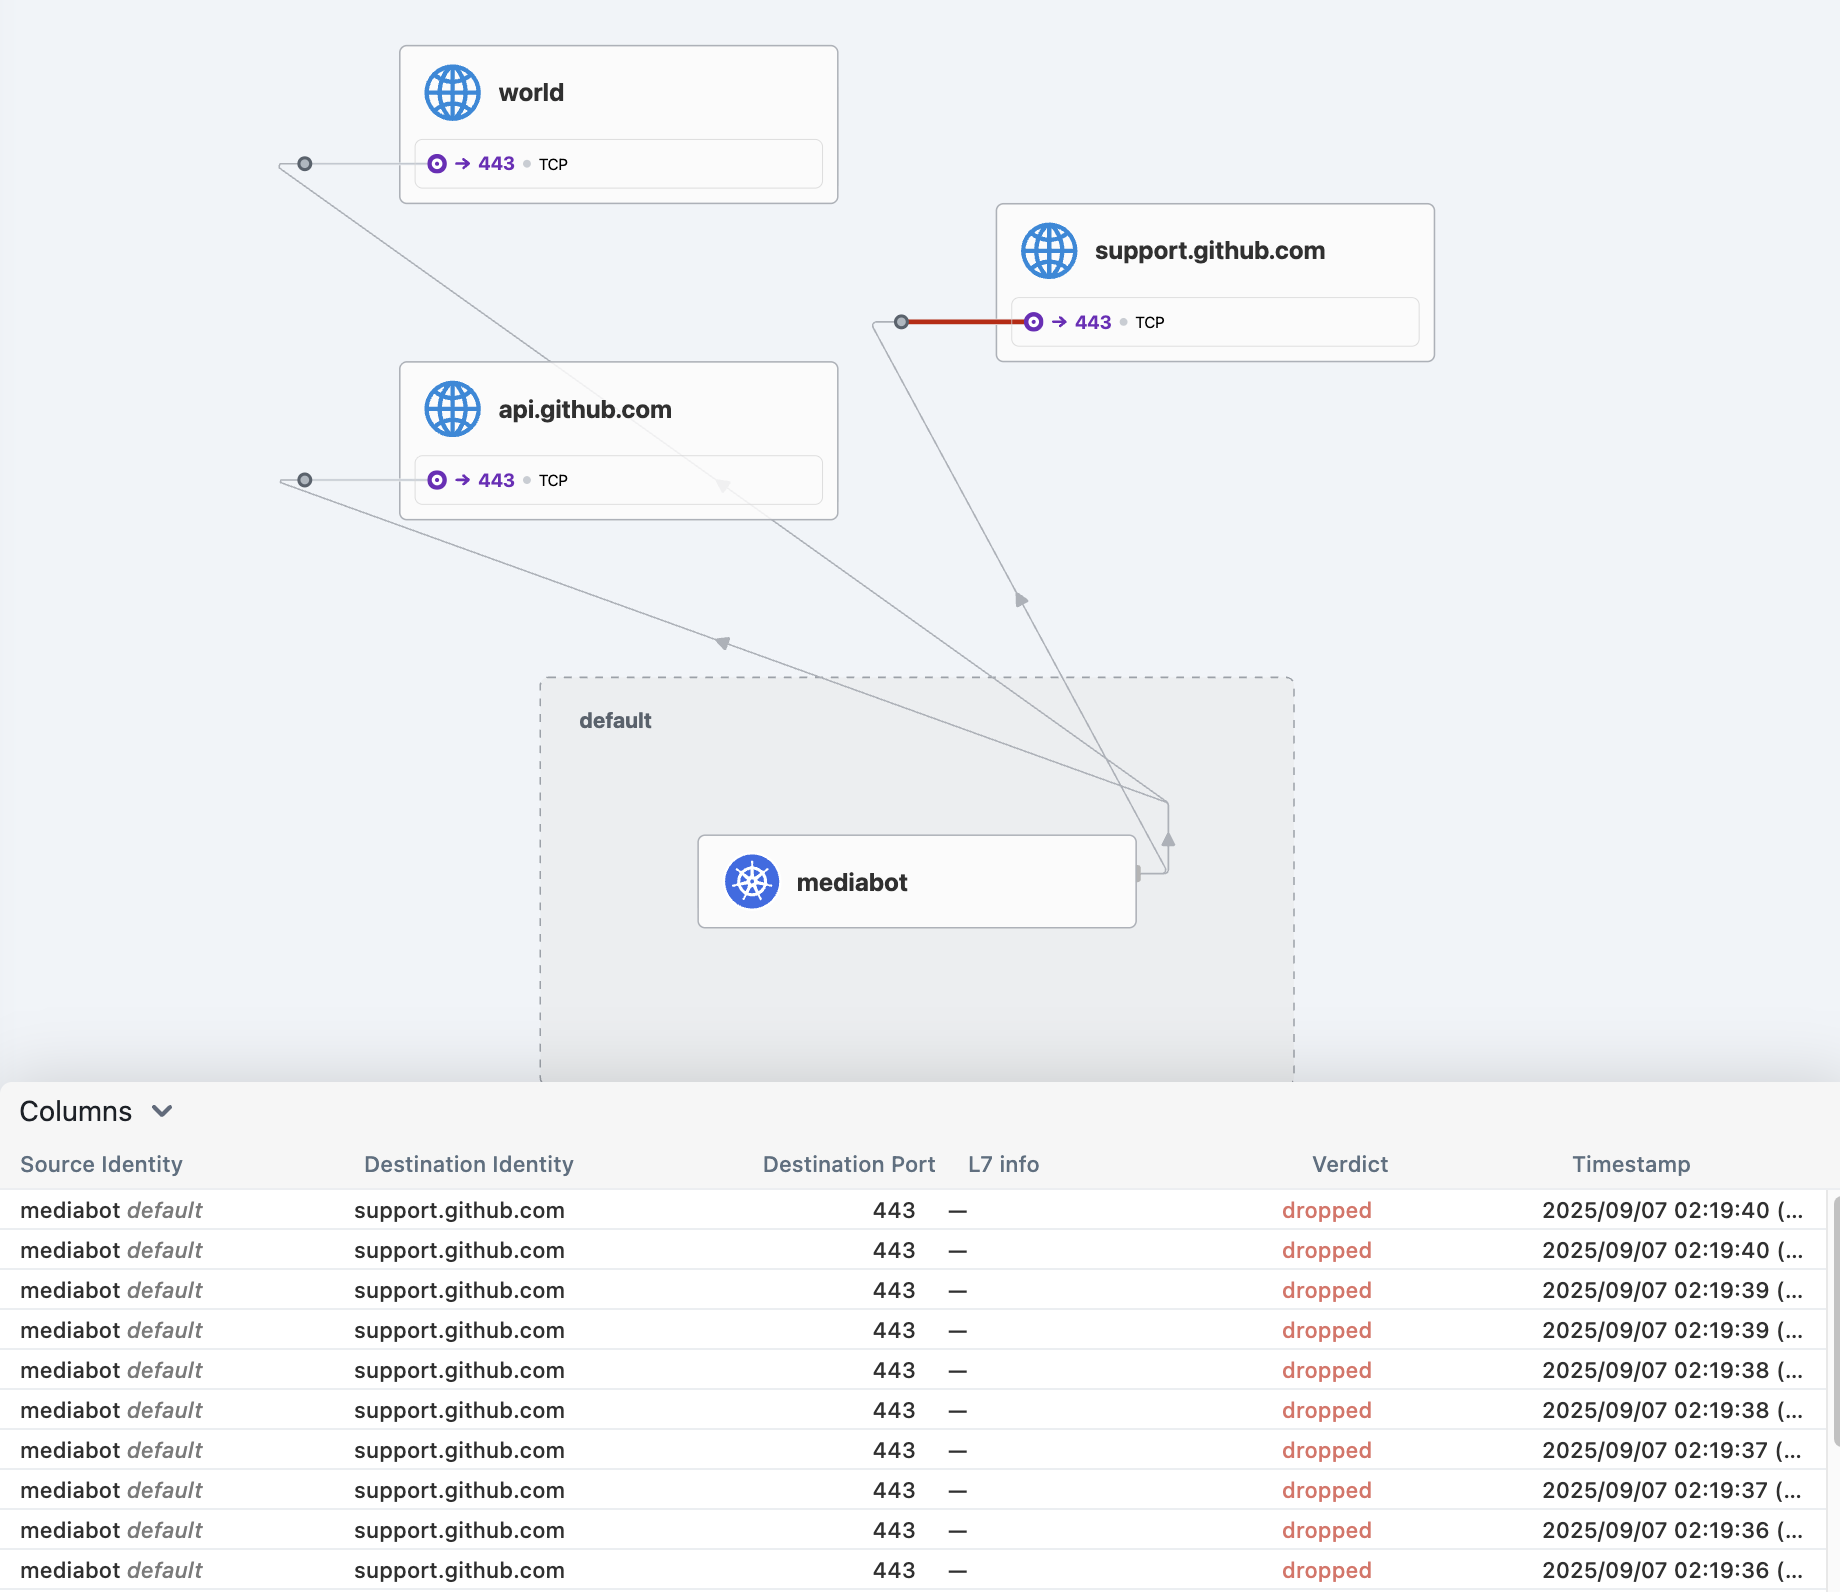
Task: Select first flow row at 02:19:40 timestamp
Action: (x=913, y=1210)
